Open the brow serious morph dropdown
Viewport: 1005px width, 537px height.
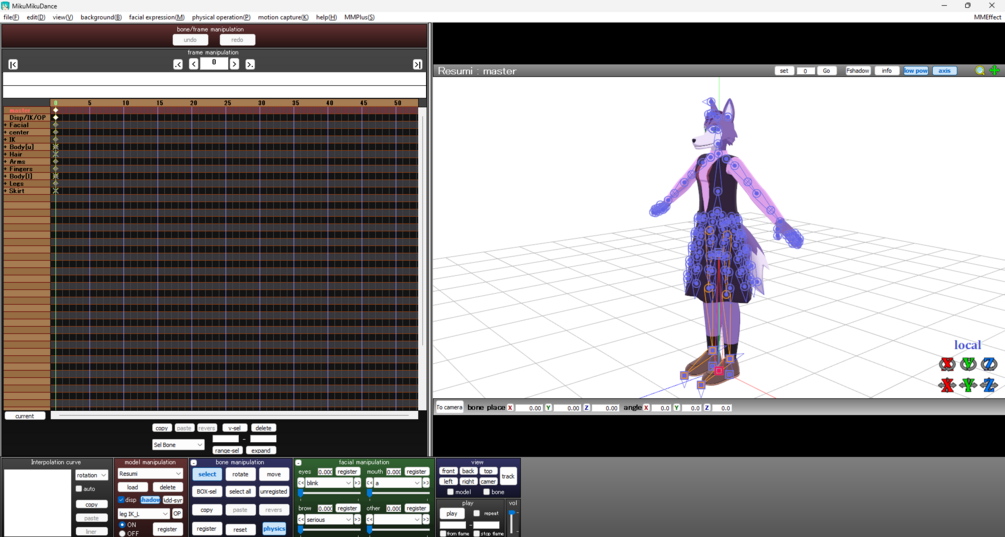(x=329, y=520)
